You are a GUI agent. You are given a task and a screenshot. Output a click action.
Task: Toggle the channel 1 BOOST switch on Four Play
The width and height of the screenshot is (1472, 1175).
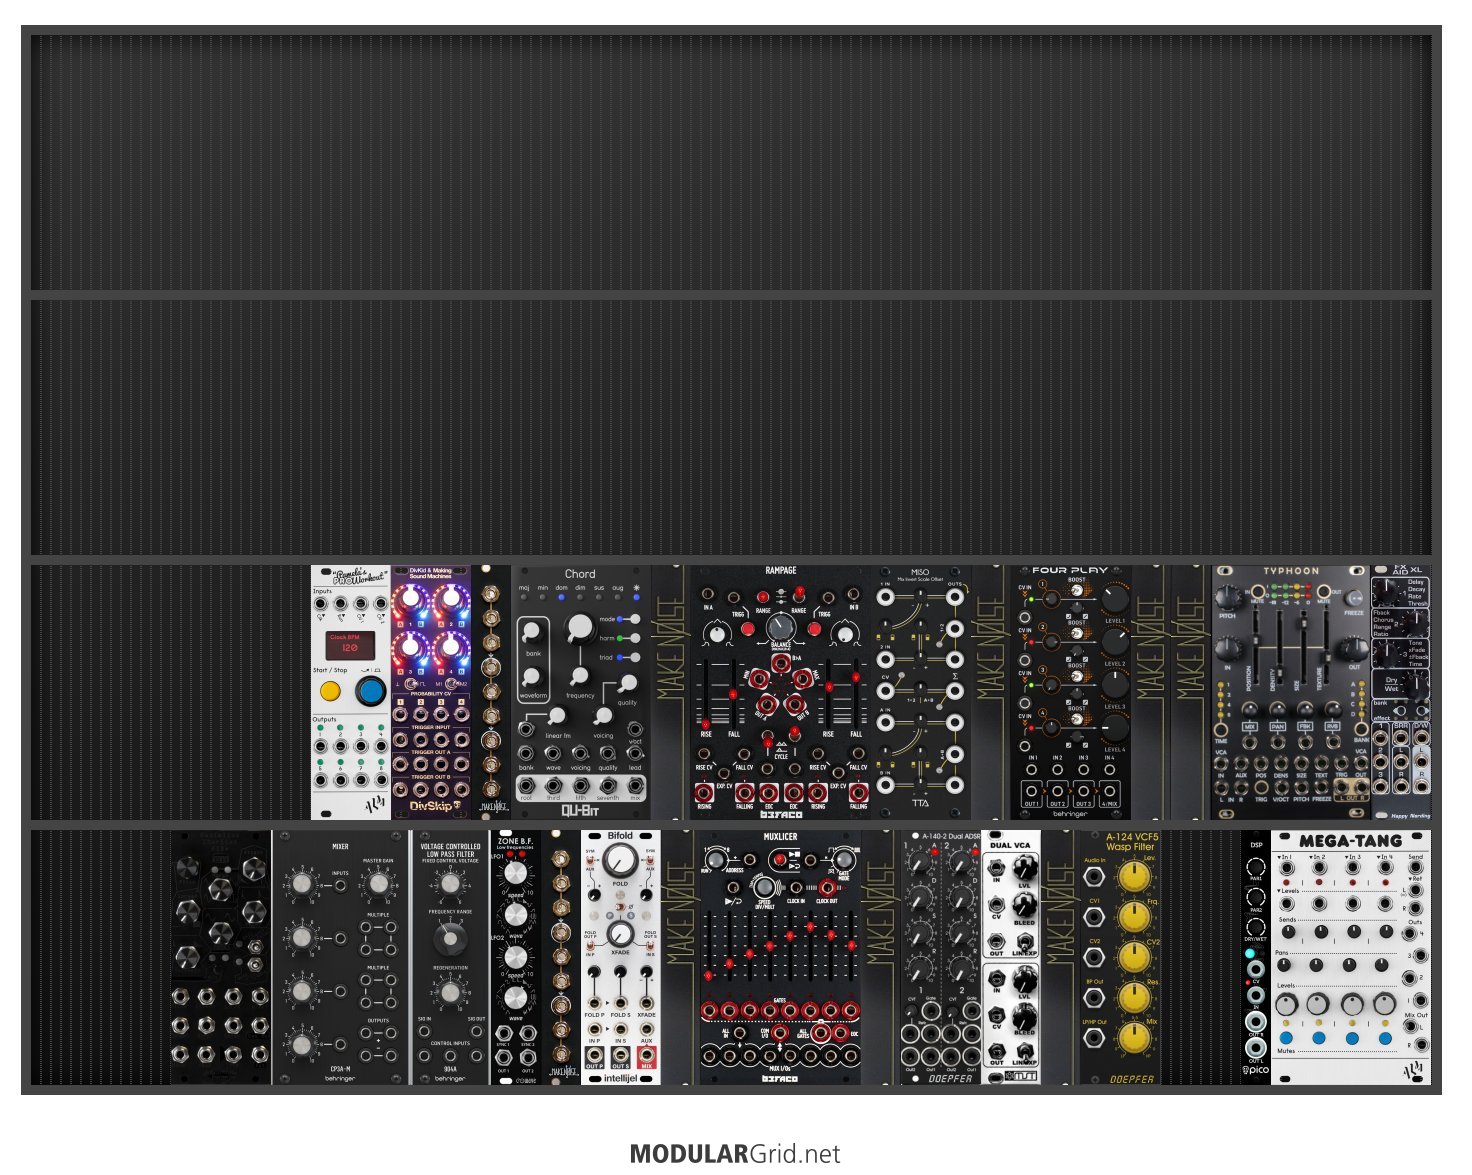point(1077,589)
